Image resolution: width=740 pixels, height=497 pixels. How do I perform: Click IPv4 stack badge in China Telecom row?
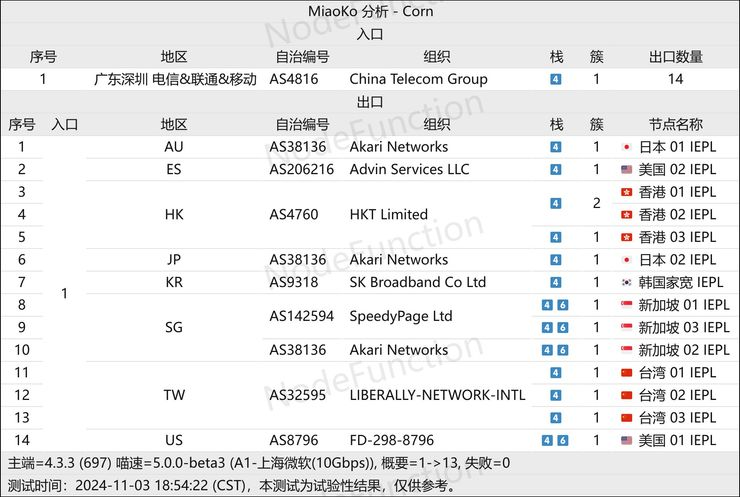tap(555, 79)
